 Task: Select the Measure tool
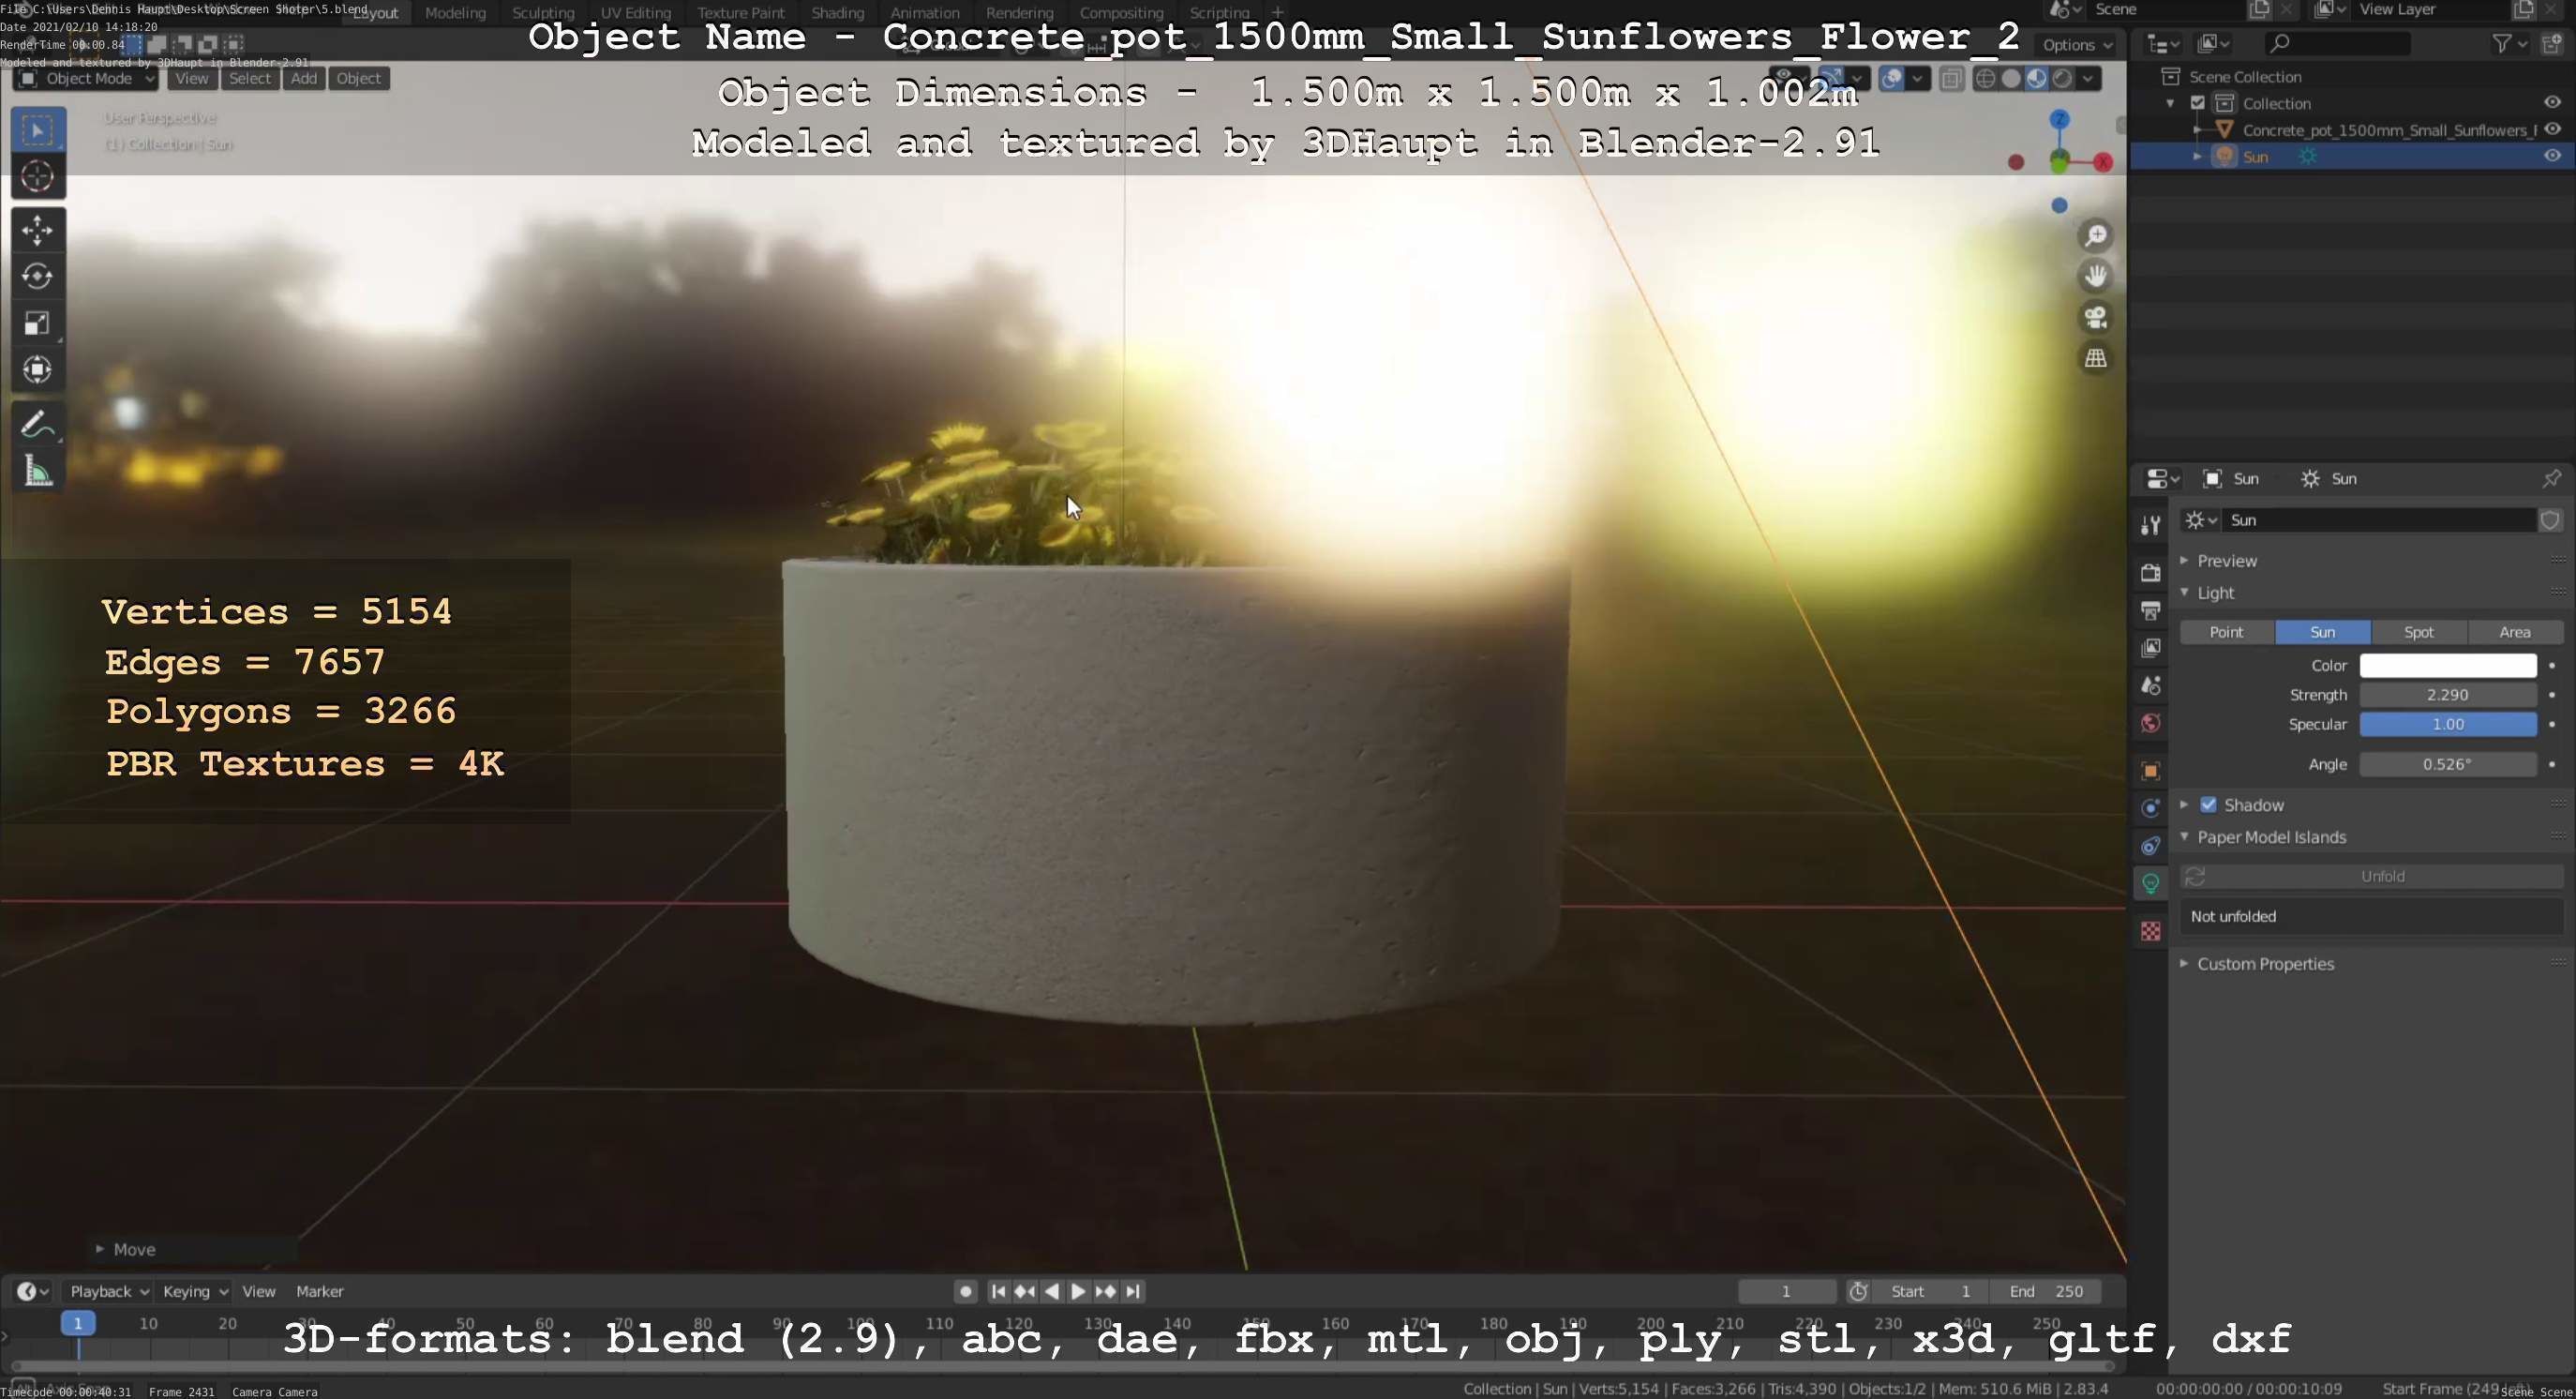coord(38,471)
